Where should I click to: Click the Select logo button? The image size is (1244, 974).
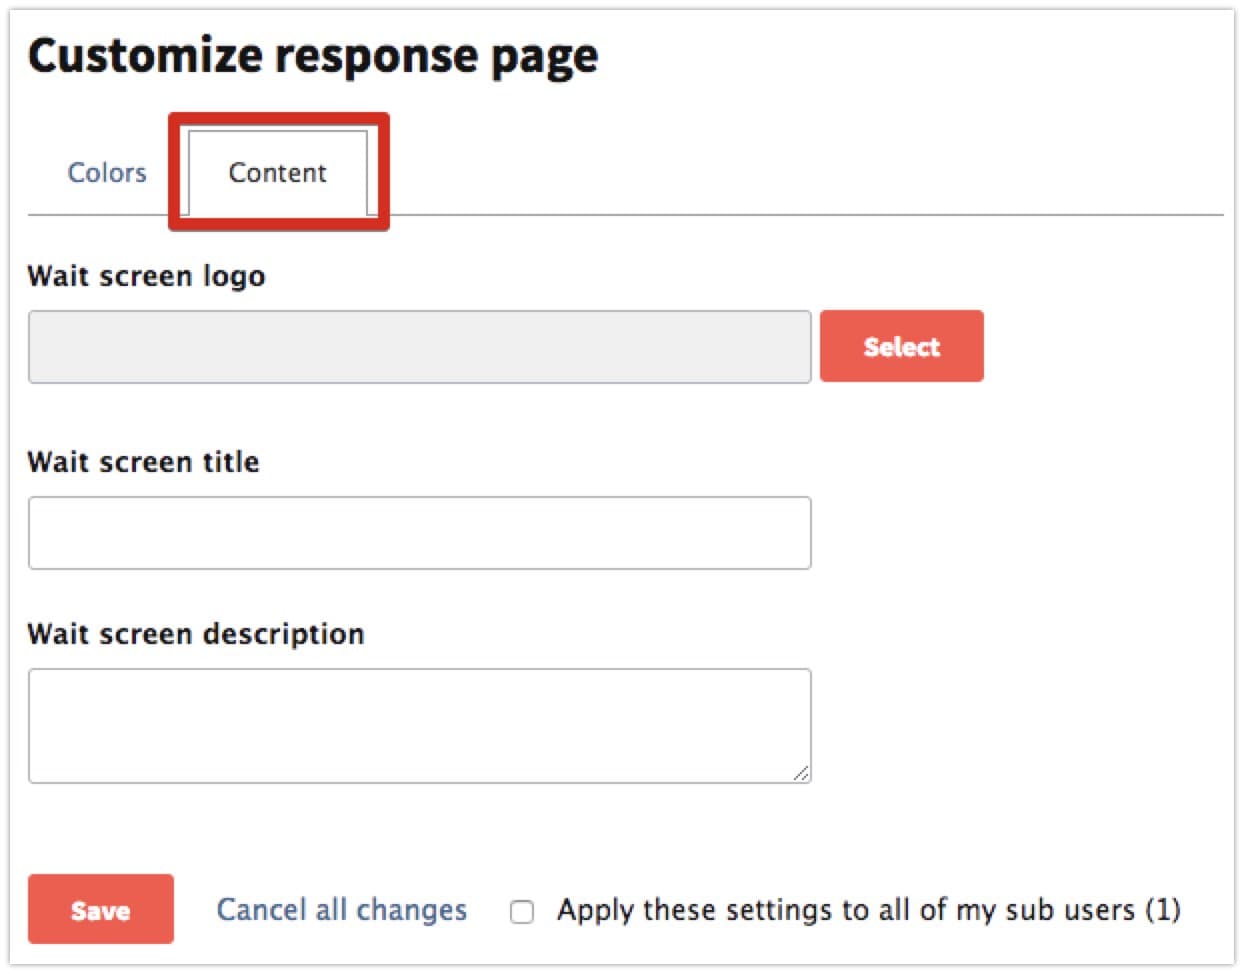point(901,346)
